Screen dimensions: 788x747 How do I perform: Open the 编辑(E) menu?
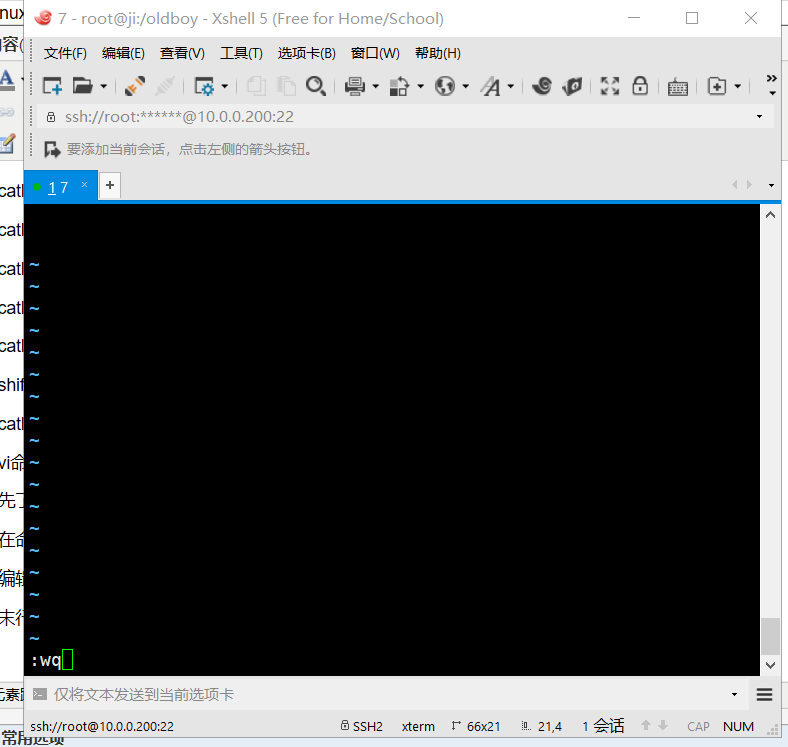123,53
